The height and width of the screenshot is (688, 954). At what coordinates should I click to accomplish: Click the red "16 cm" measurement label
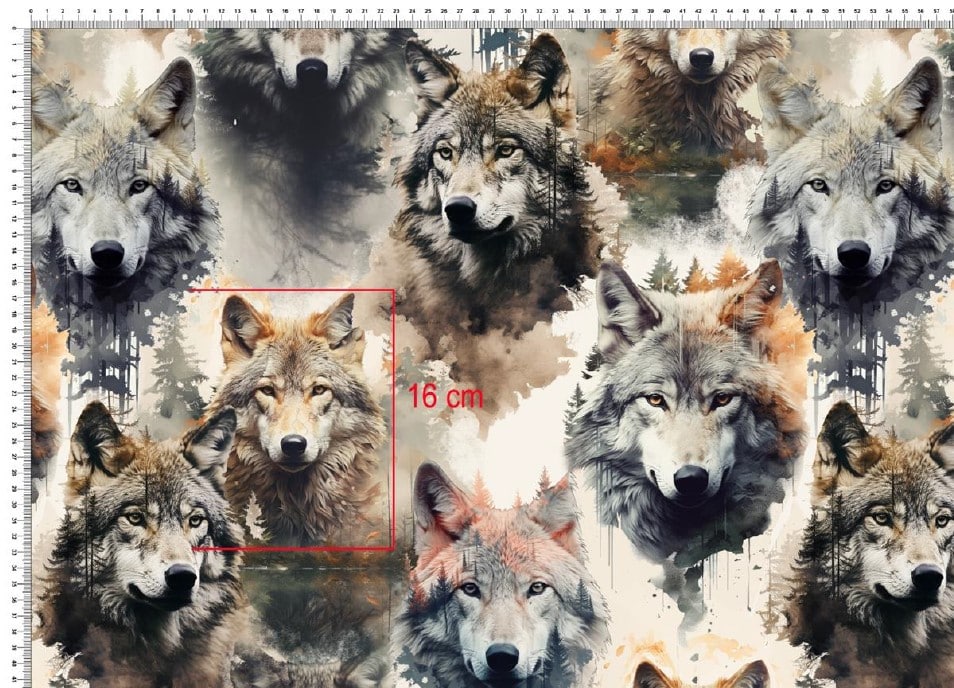click(446, 396)
